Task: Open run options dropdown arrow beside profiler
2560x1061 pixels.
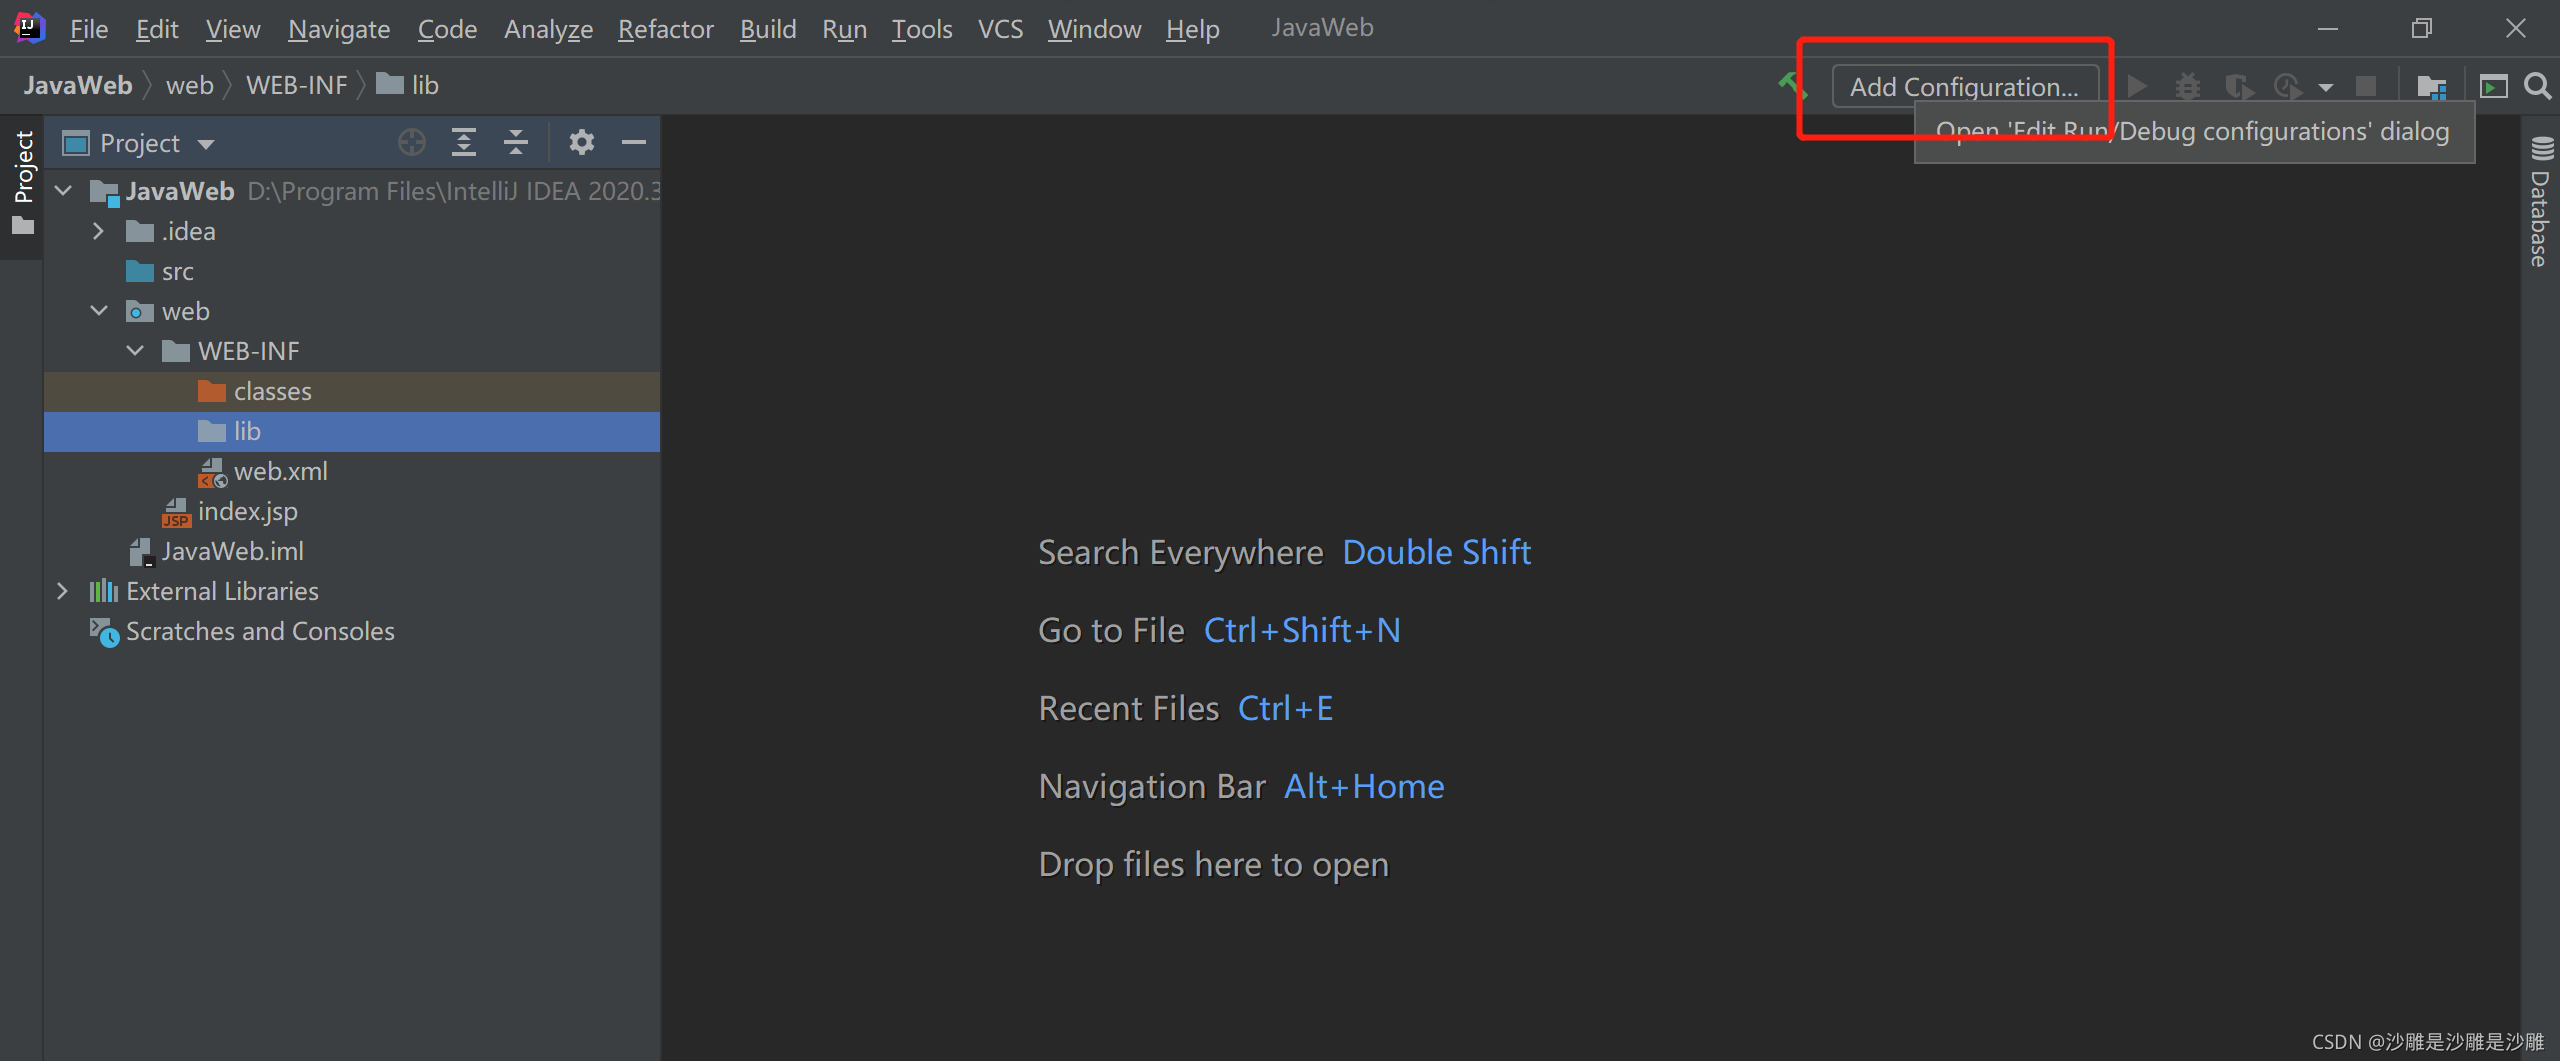Action: point(2326,87)
